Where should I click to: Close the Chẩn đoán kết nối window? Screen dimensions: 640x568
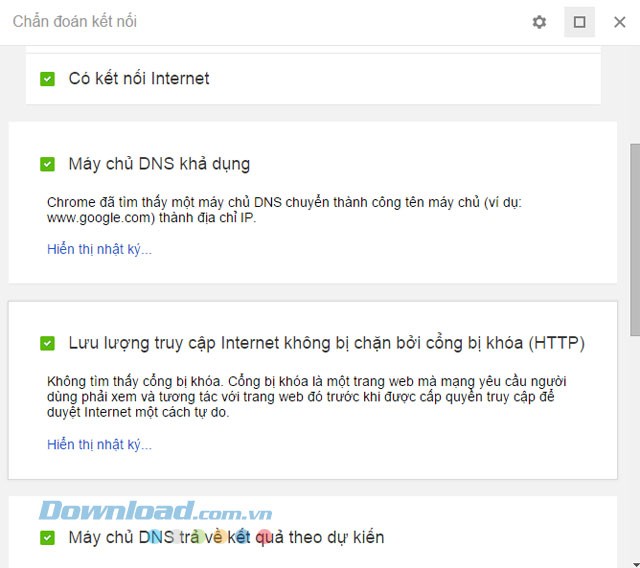620,22
